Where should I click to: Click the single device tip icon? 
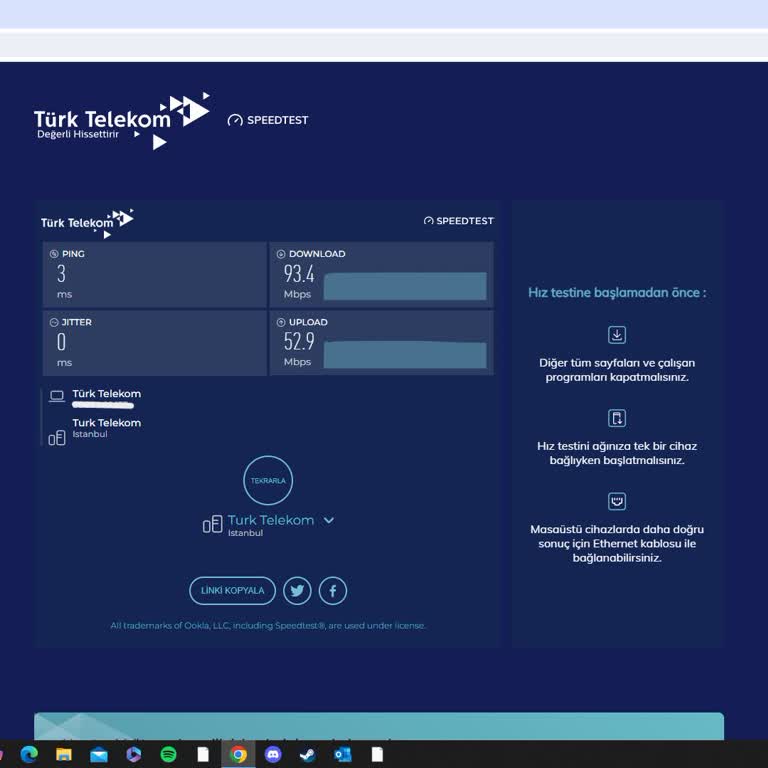coord(617,418)
